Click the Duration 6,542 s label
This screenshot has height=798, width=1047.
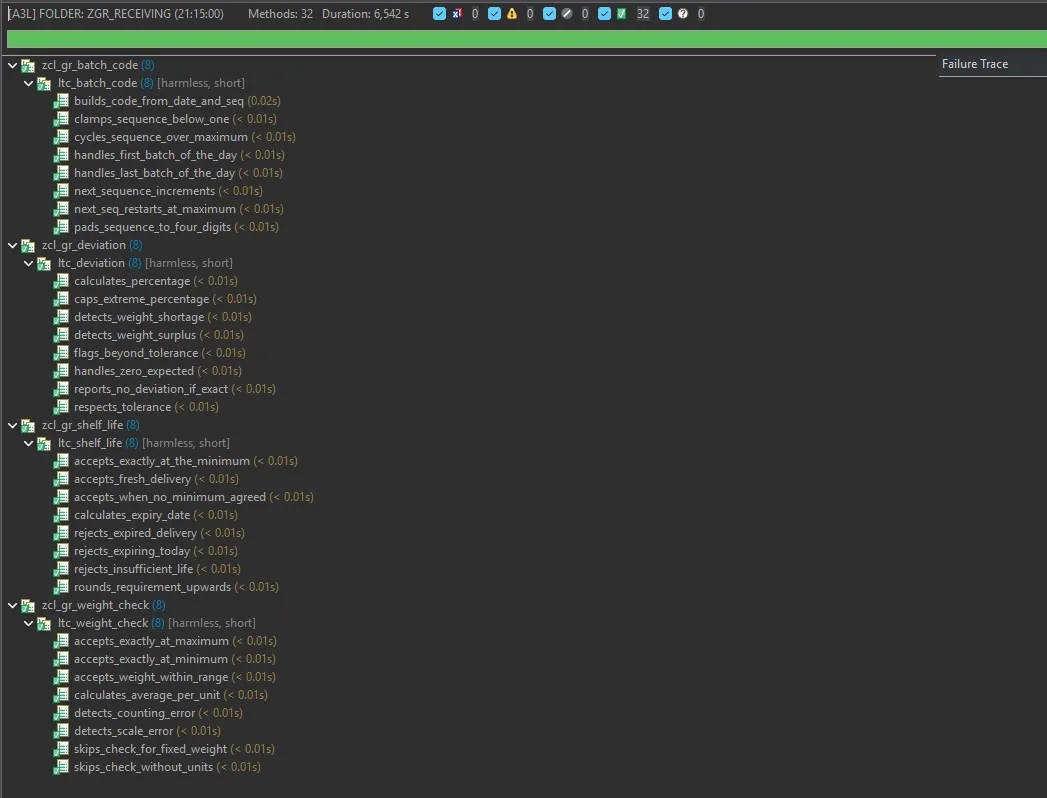tap(365, 13)
